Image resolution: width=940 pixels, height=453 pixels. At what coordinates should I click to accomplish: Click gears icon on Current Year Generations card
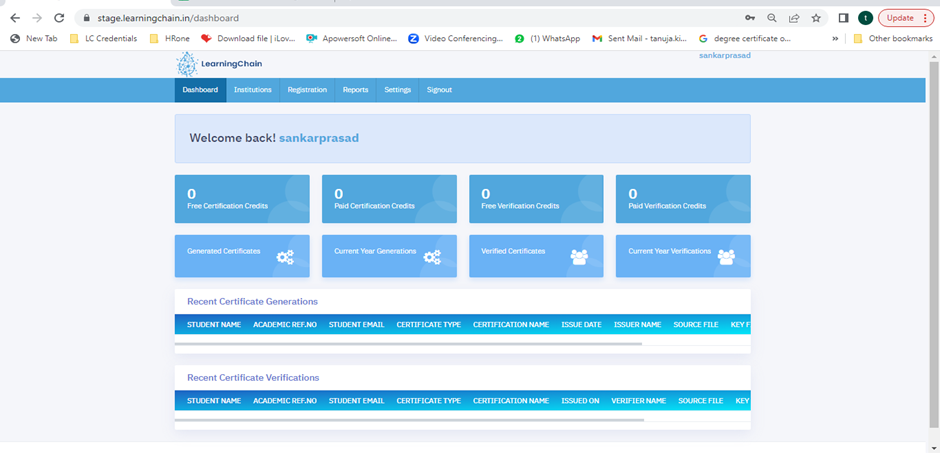(432, 257)
